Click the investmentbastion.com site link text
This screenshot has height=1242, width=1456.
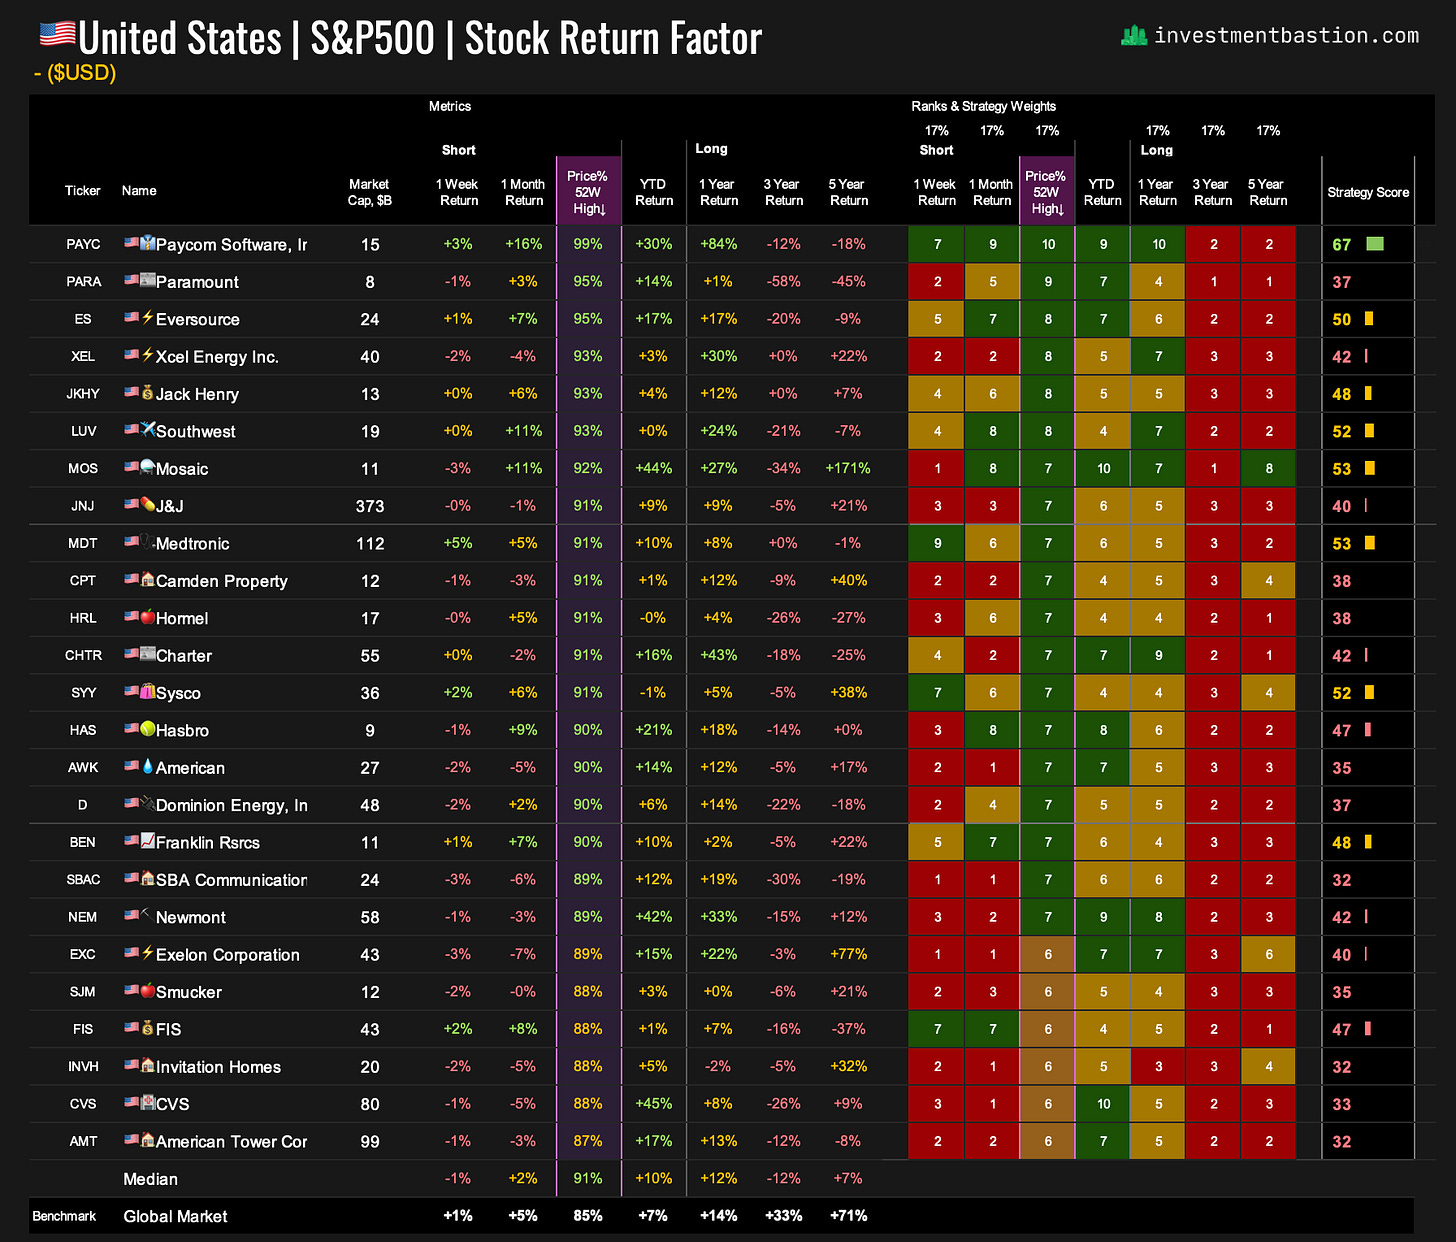click(x=1286, y=36)
